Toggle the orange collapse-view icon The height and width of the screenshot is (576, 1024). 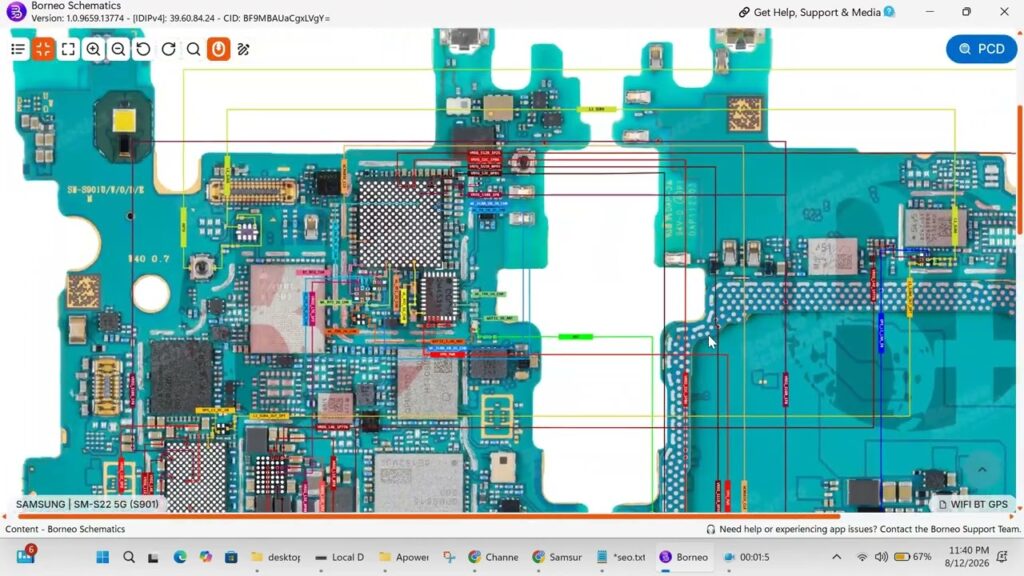tap(43, 49)
